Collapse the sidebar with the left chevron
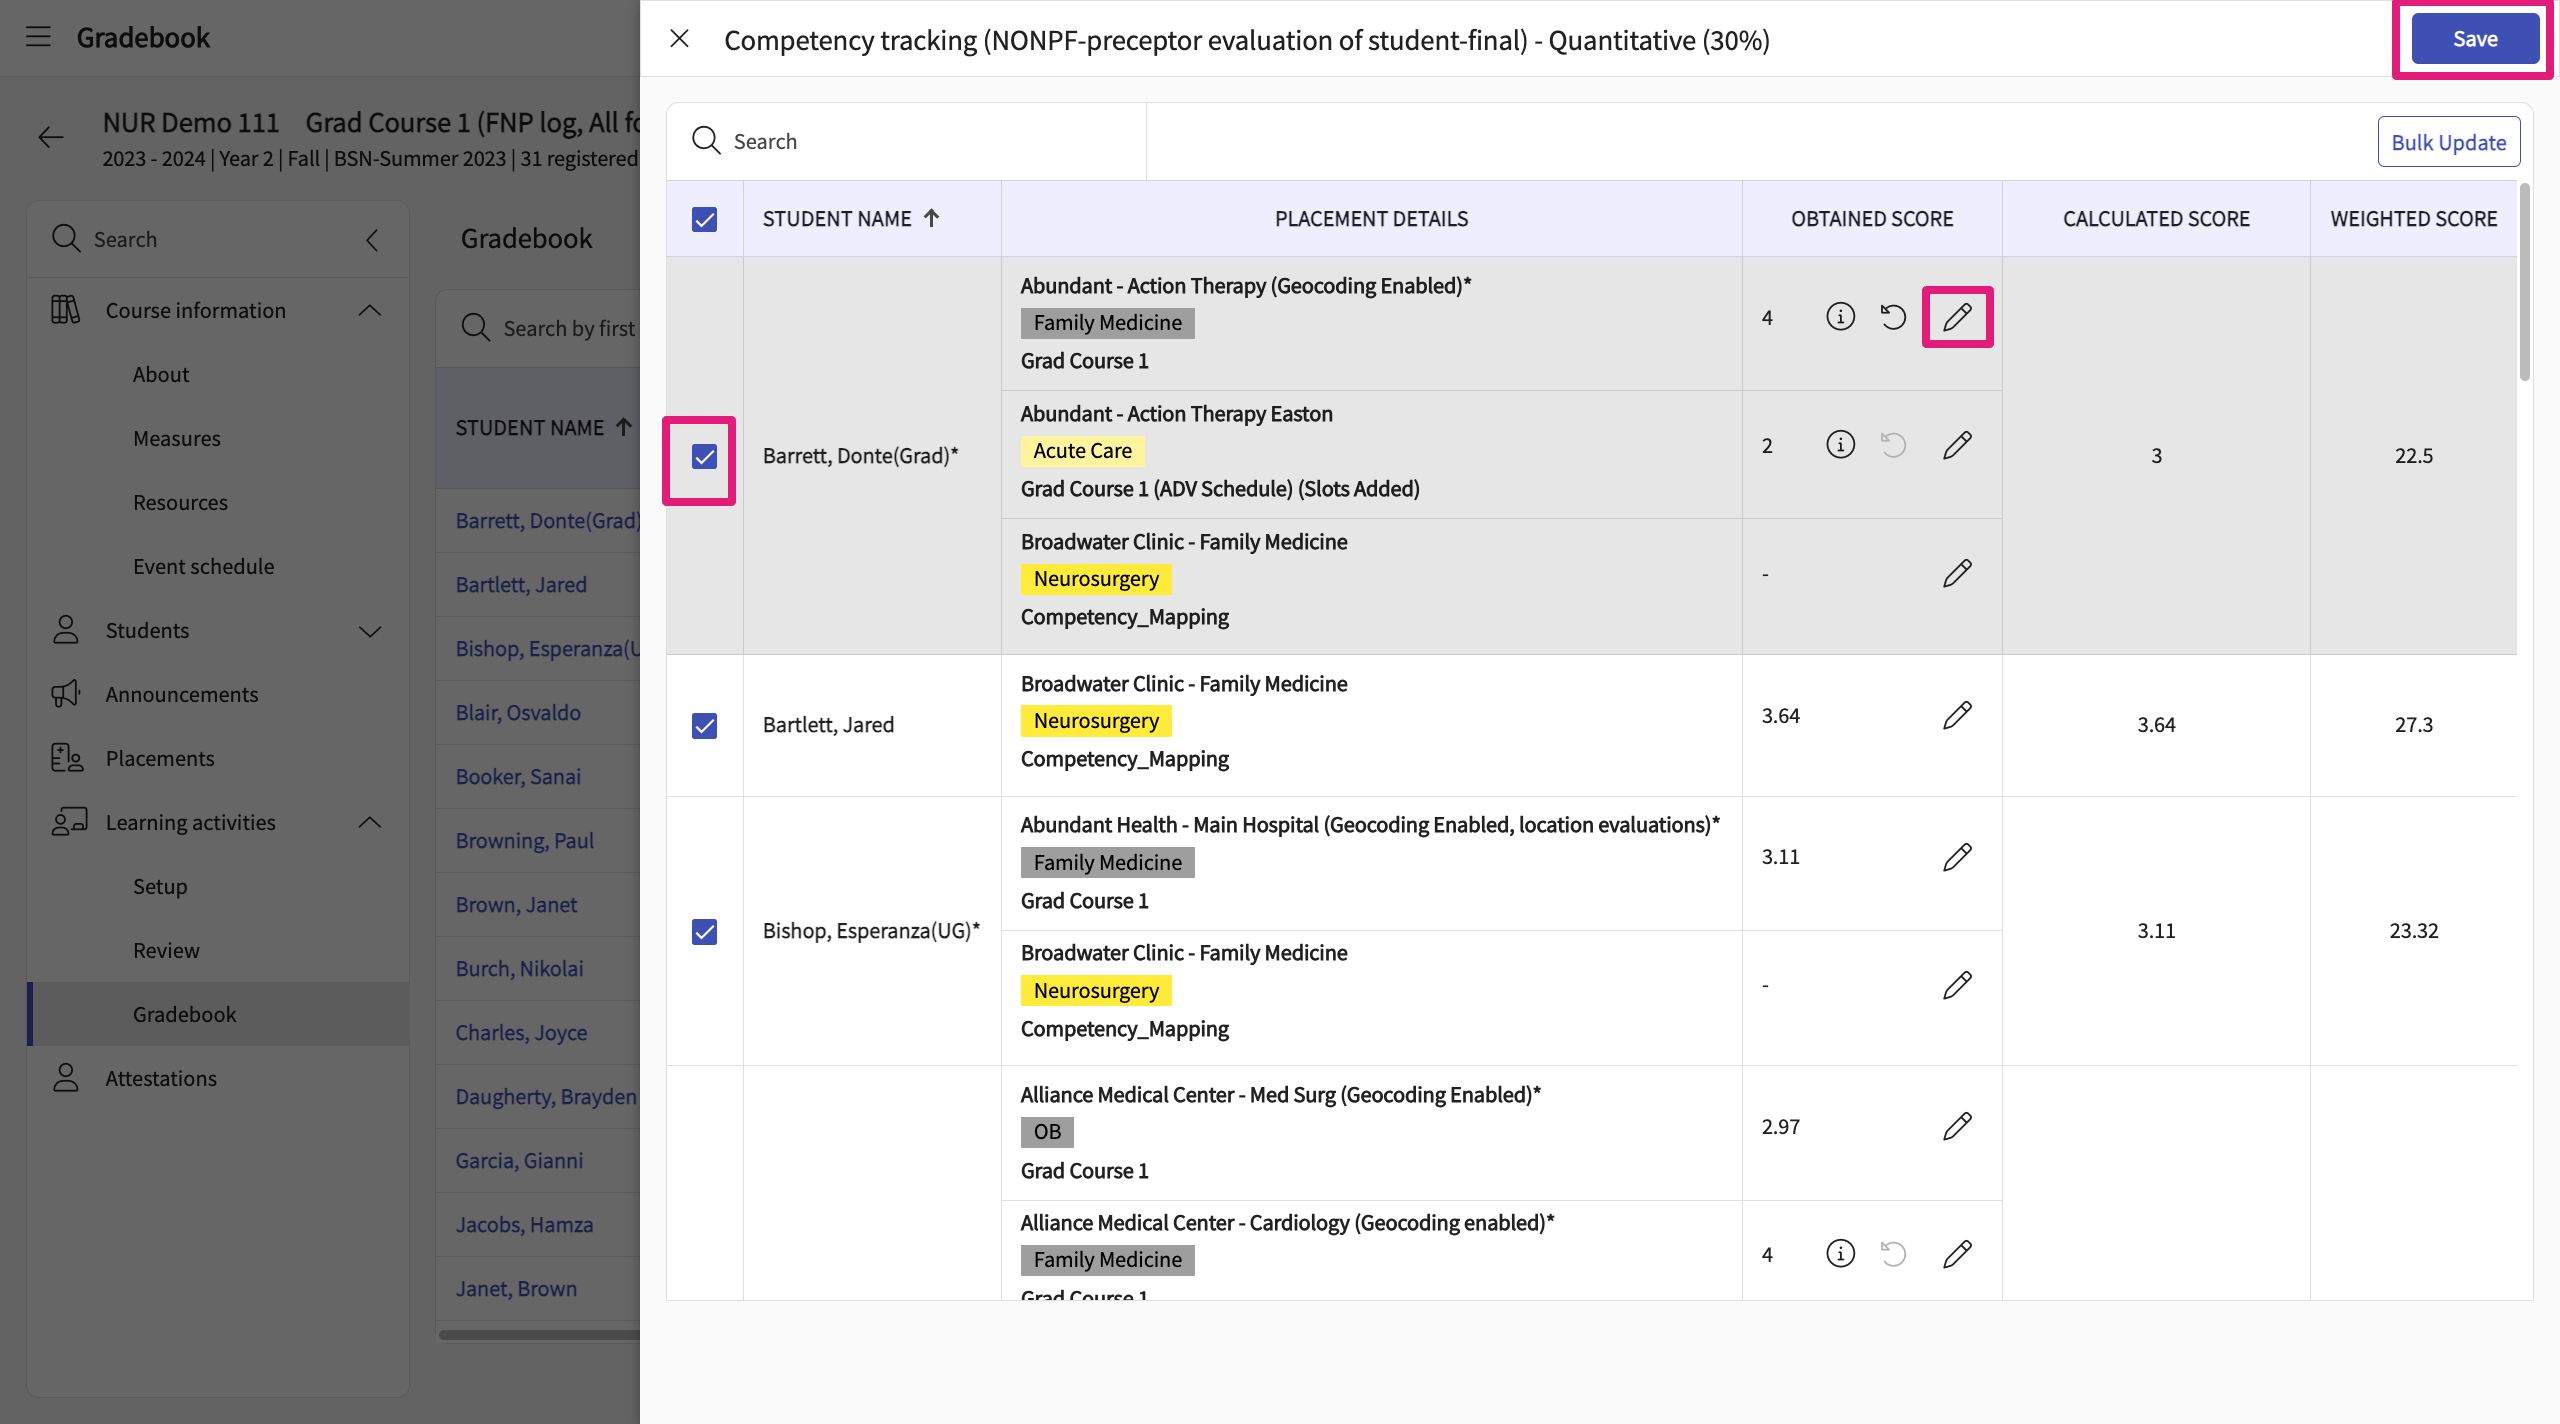The width and height of the screenshot is (2560, 1424). tap(372, 240)
